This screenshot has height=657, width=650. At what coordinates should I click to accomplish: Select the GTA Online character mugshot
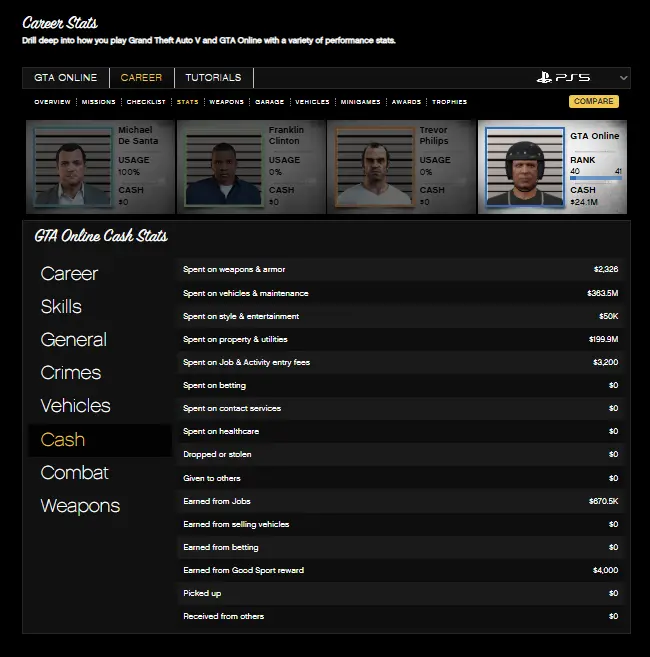(x=524, y=167)
